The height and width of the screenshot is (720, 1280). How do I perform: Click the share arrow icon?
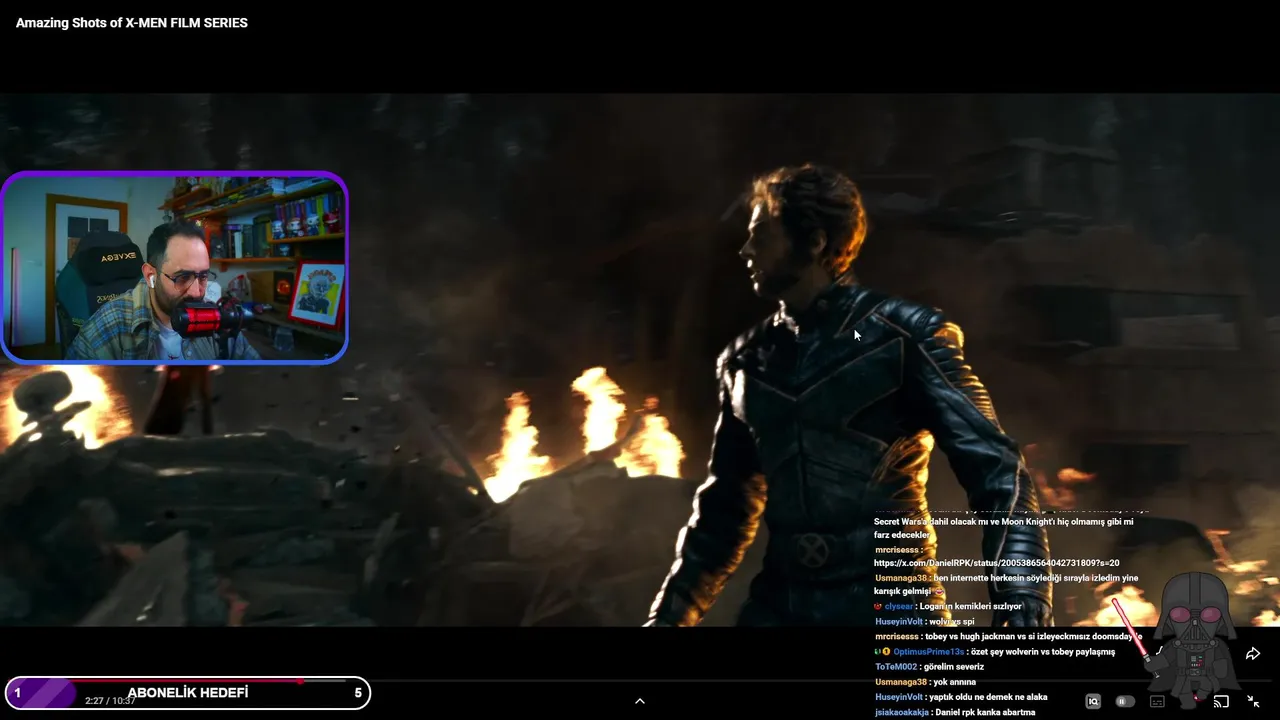click(x=1252, y=654)
